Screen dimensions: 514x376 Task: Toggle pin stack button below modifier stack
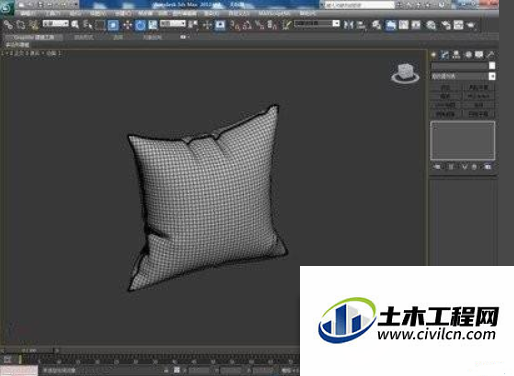437,167
